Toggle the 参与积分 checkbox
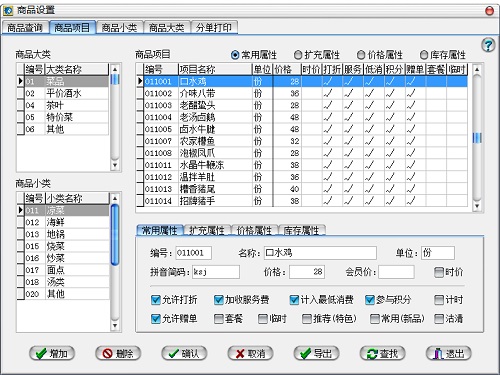Viewport: 500px width, 375px height. click(370, 300)
